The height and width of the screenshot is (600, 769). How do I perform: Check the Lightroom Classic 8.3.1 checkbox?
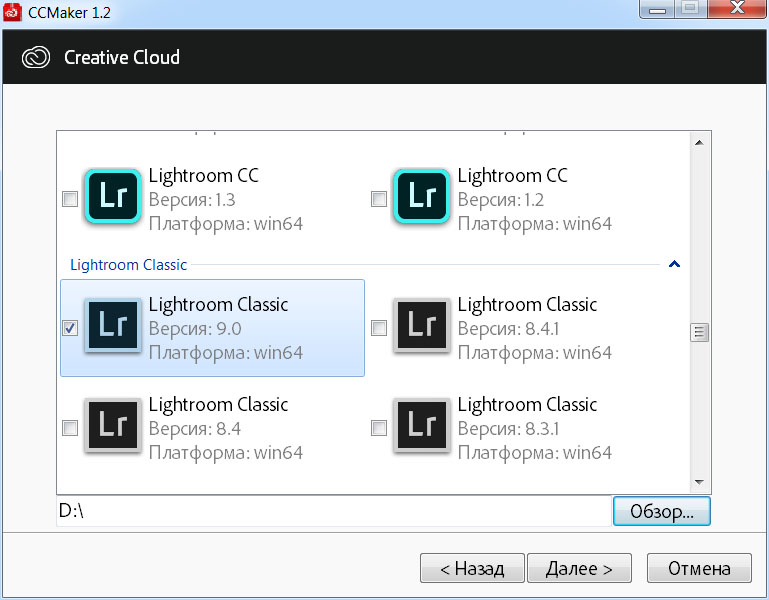[x=379, y=428]
